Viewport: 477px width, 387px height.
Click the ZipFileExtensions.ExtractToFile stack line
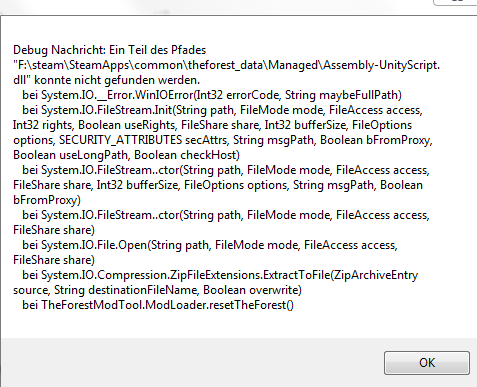(x=220, y=275)
